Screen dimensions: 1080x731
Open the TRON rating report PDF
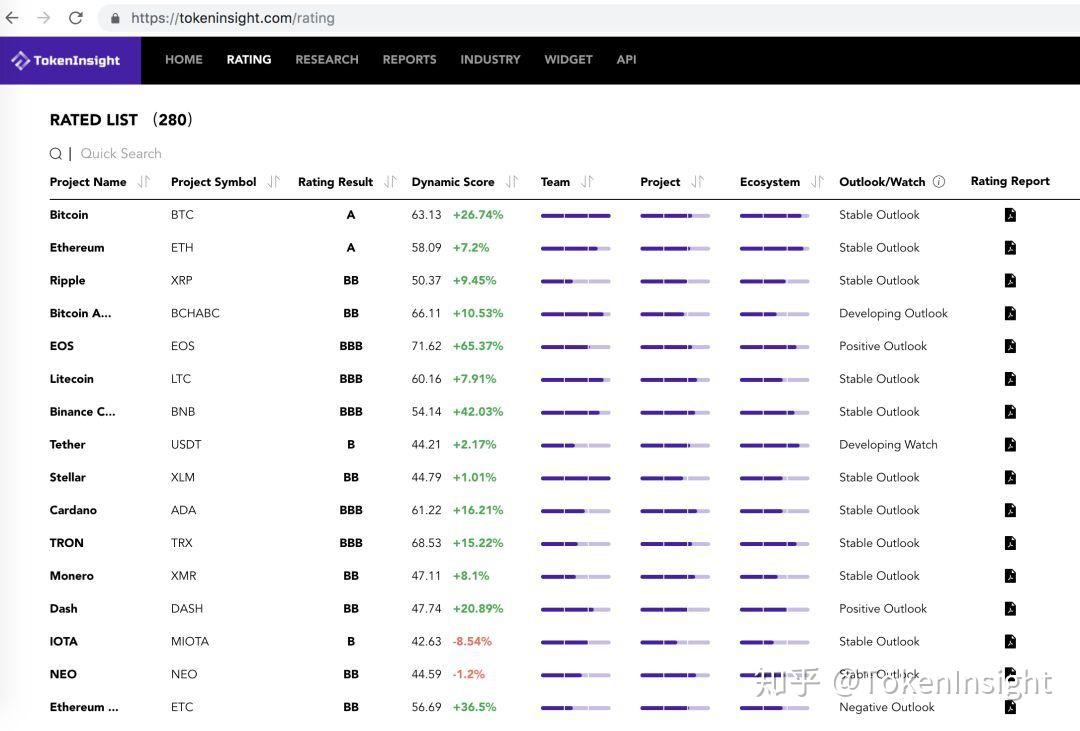(1010, 542)
